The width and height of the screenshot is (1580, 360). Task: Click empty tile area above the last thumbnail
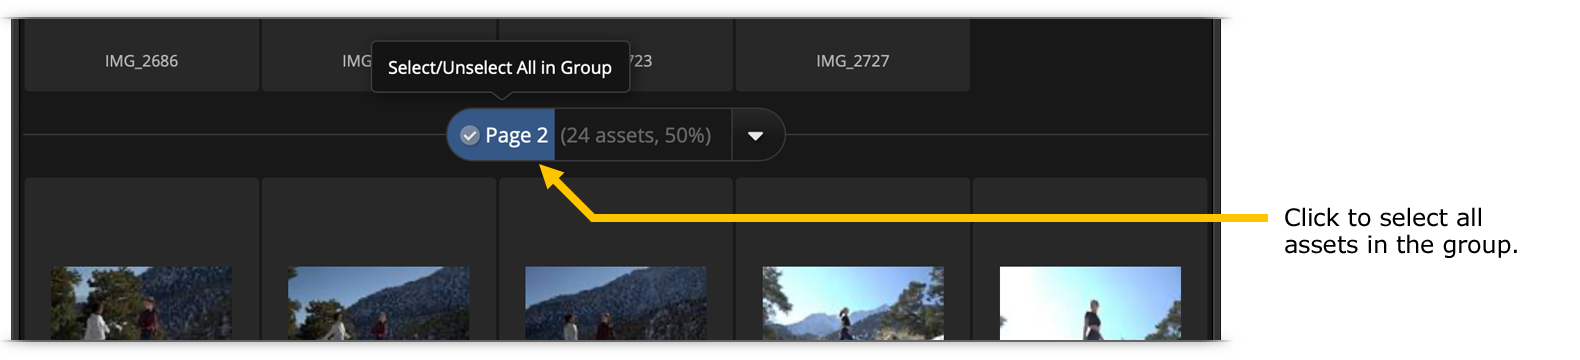[1090, 222]
